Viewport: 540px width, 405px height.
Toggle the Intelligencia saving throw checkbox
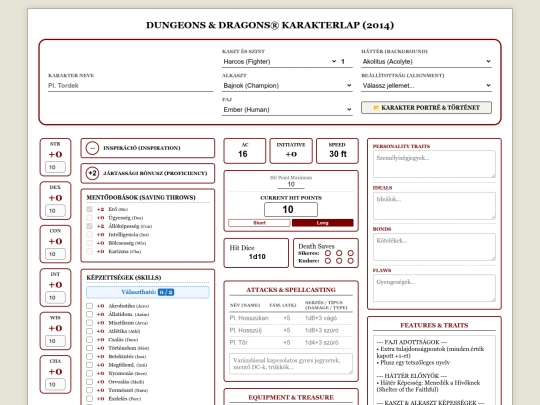tap(90, 235)
